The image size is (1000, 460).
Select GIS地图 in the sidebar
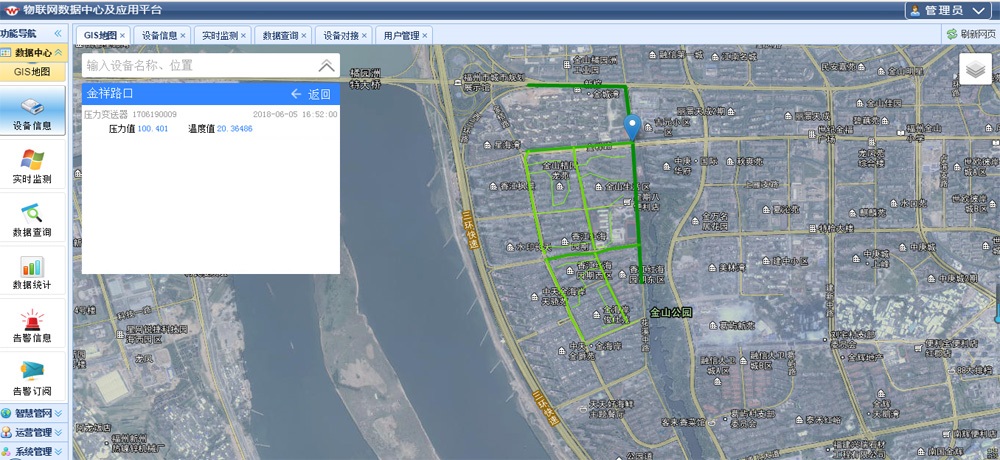click(x=32, y=71)
